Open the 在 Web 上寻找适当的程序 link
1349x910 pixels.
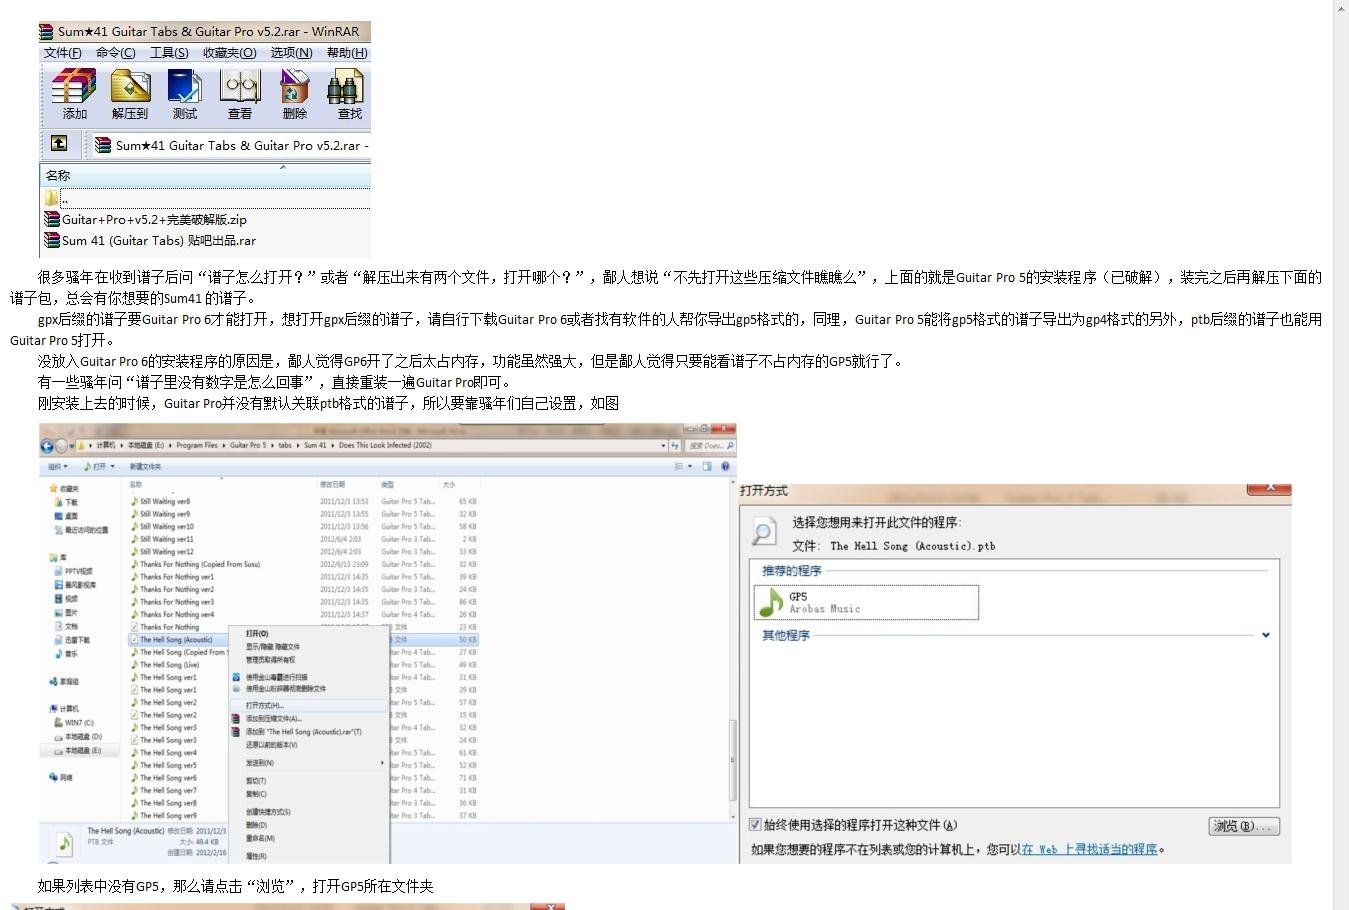[x=1089, y=849]
